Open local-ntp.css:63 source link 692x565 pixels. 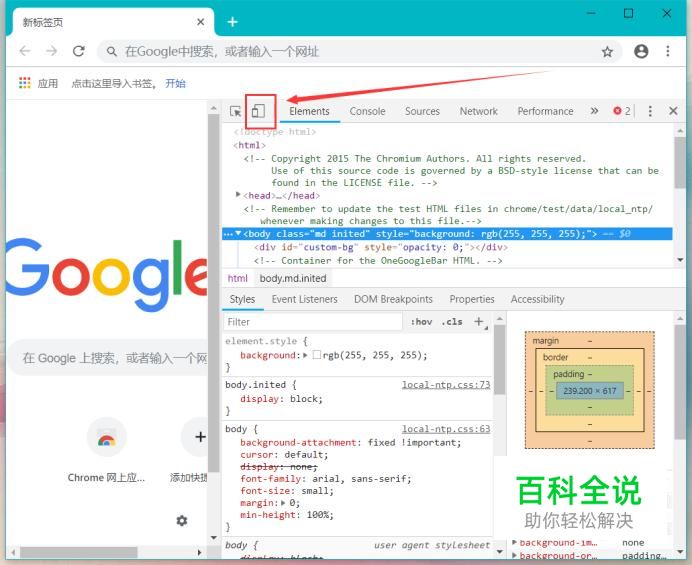pos(446,429)
